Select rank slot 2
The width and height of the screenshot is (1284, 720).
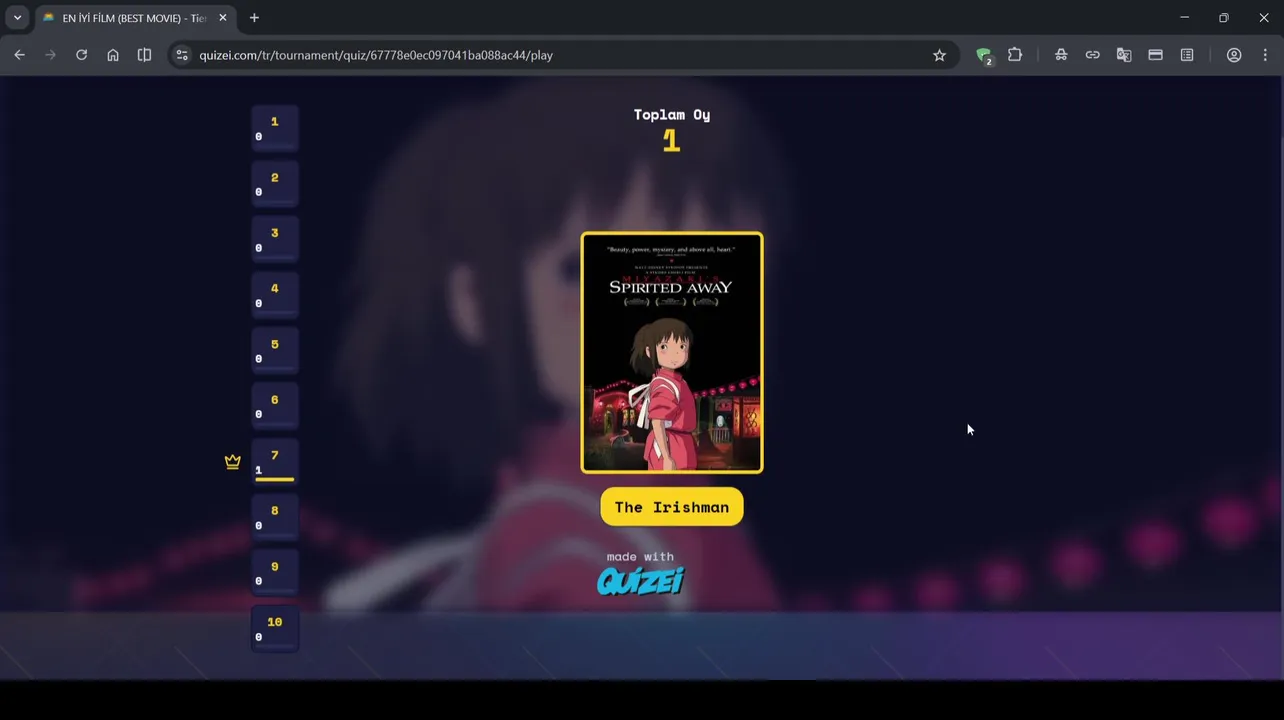[x=275, y=185]
